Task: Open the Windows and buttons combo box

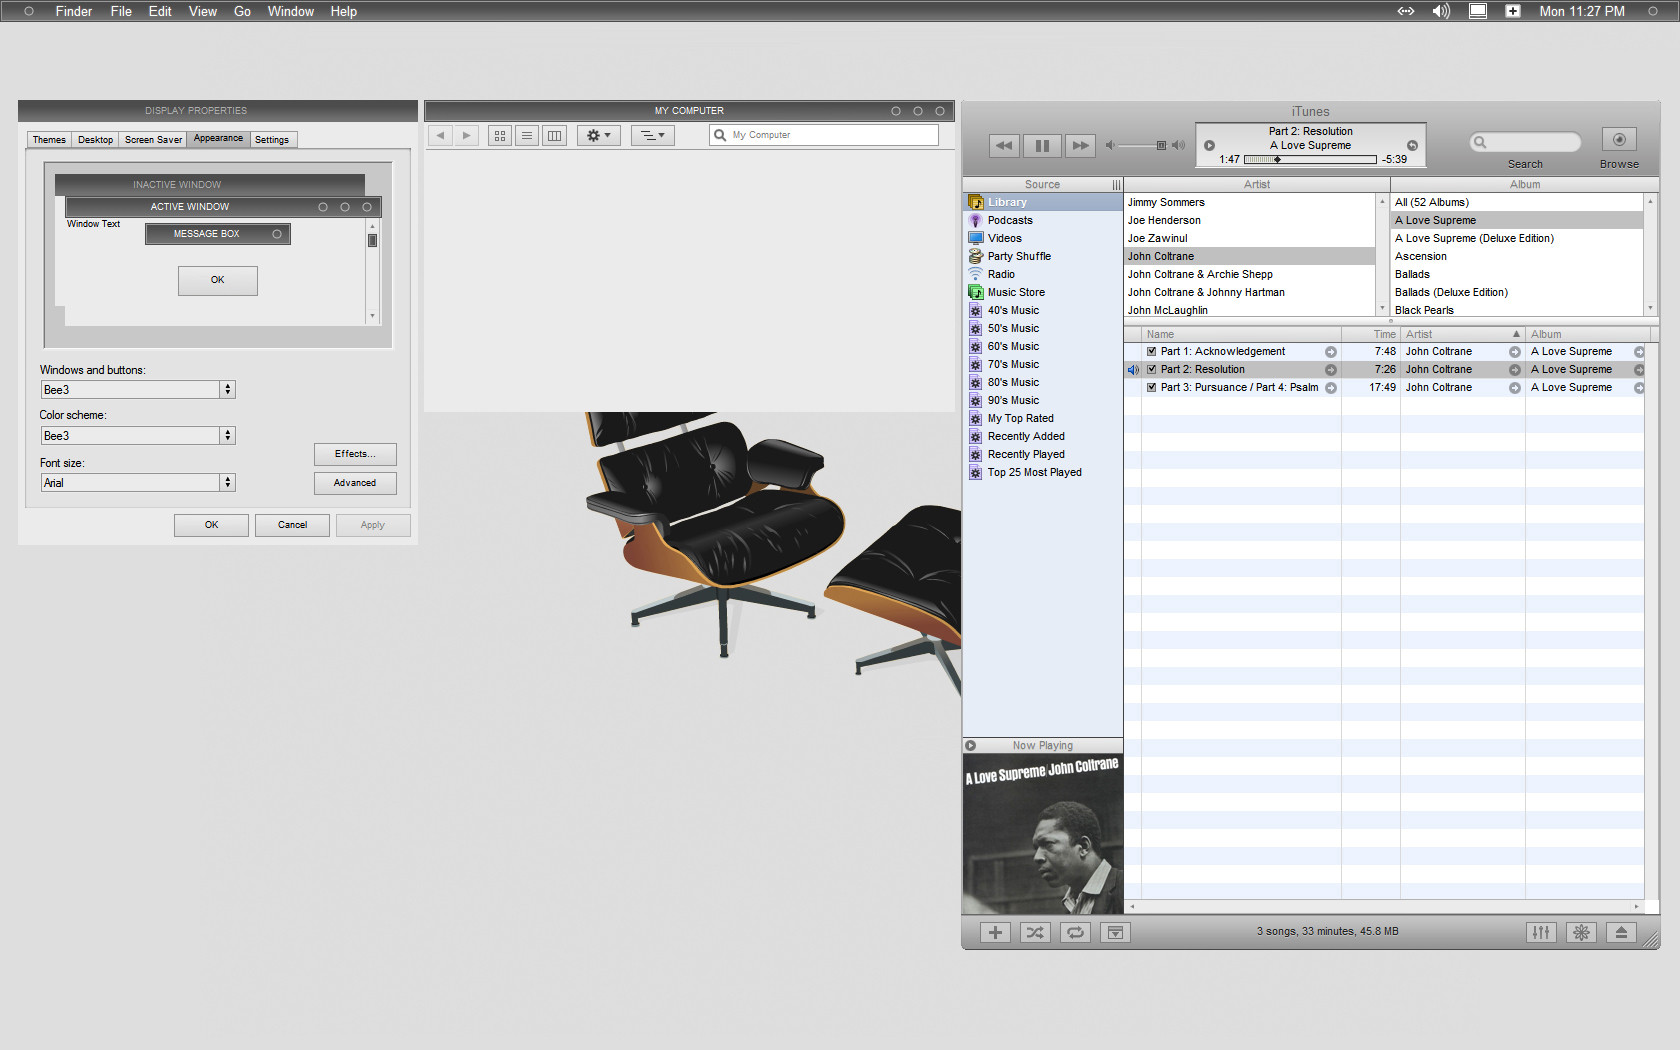Action: pos(138,389)
